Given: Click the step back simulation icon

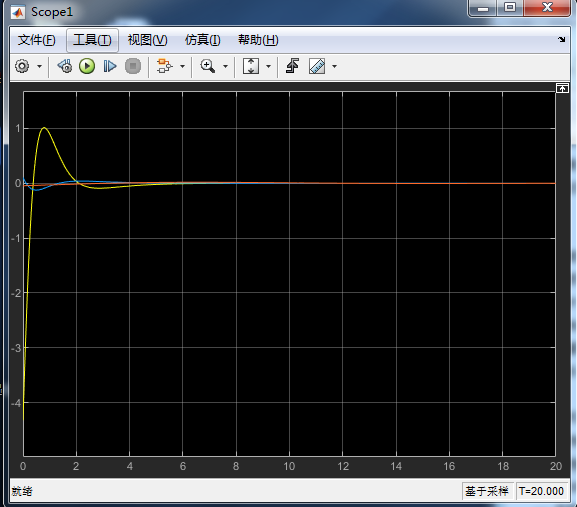Looking at the screenshot, I should 65,67.
